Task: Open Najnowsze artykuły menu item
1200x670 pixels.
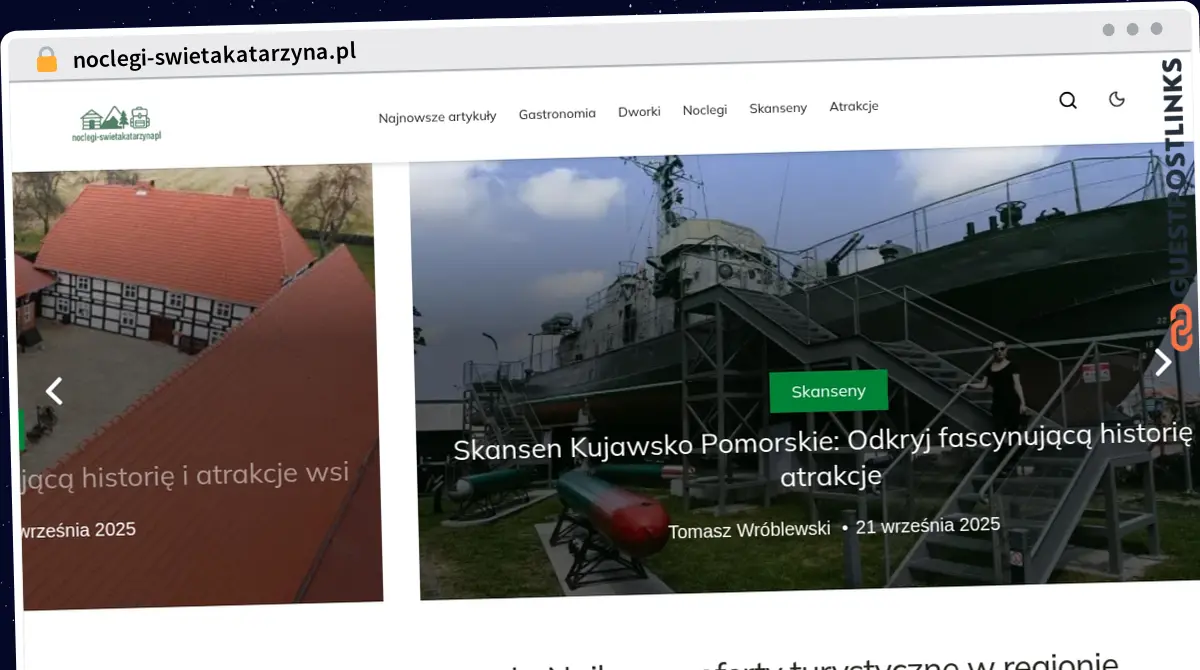Action: (437, 117)
